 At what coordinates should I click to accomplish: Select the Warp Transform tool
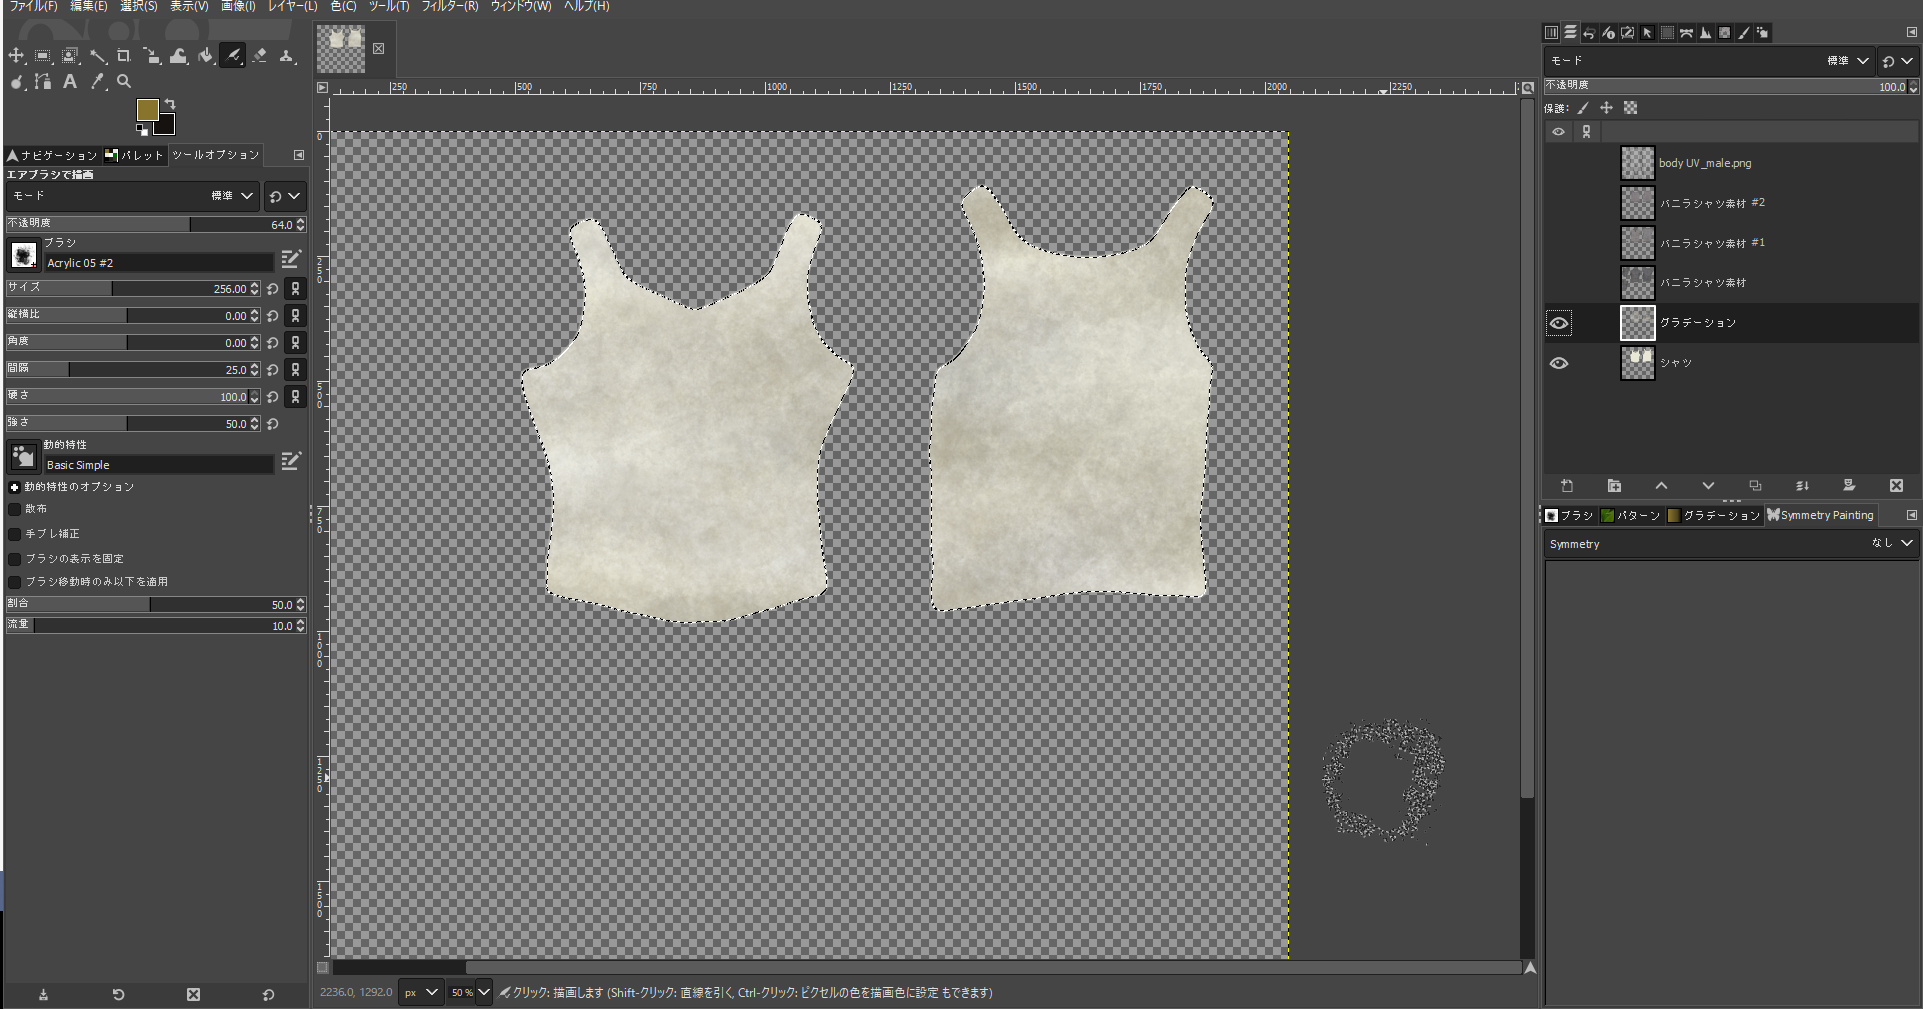pyautogui.click(x=178, y=56)
